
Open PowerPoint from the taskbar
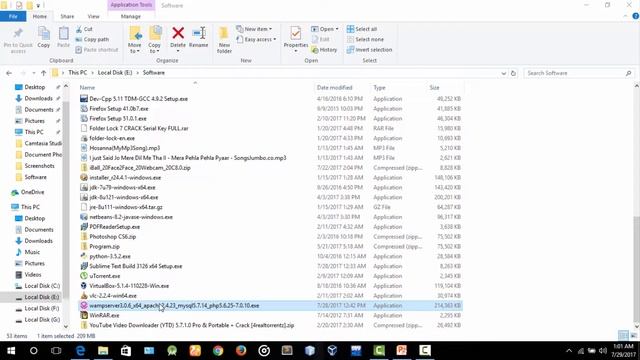point(402,351)
